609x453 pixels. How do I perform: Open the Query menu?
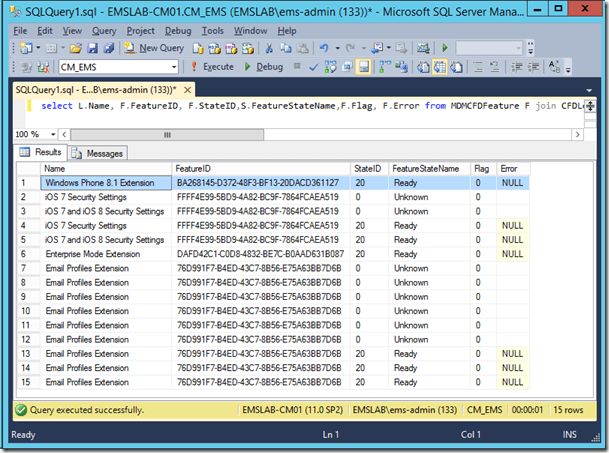(104, 31)
